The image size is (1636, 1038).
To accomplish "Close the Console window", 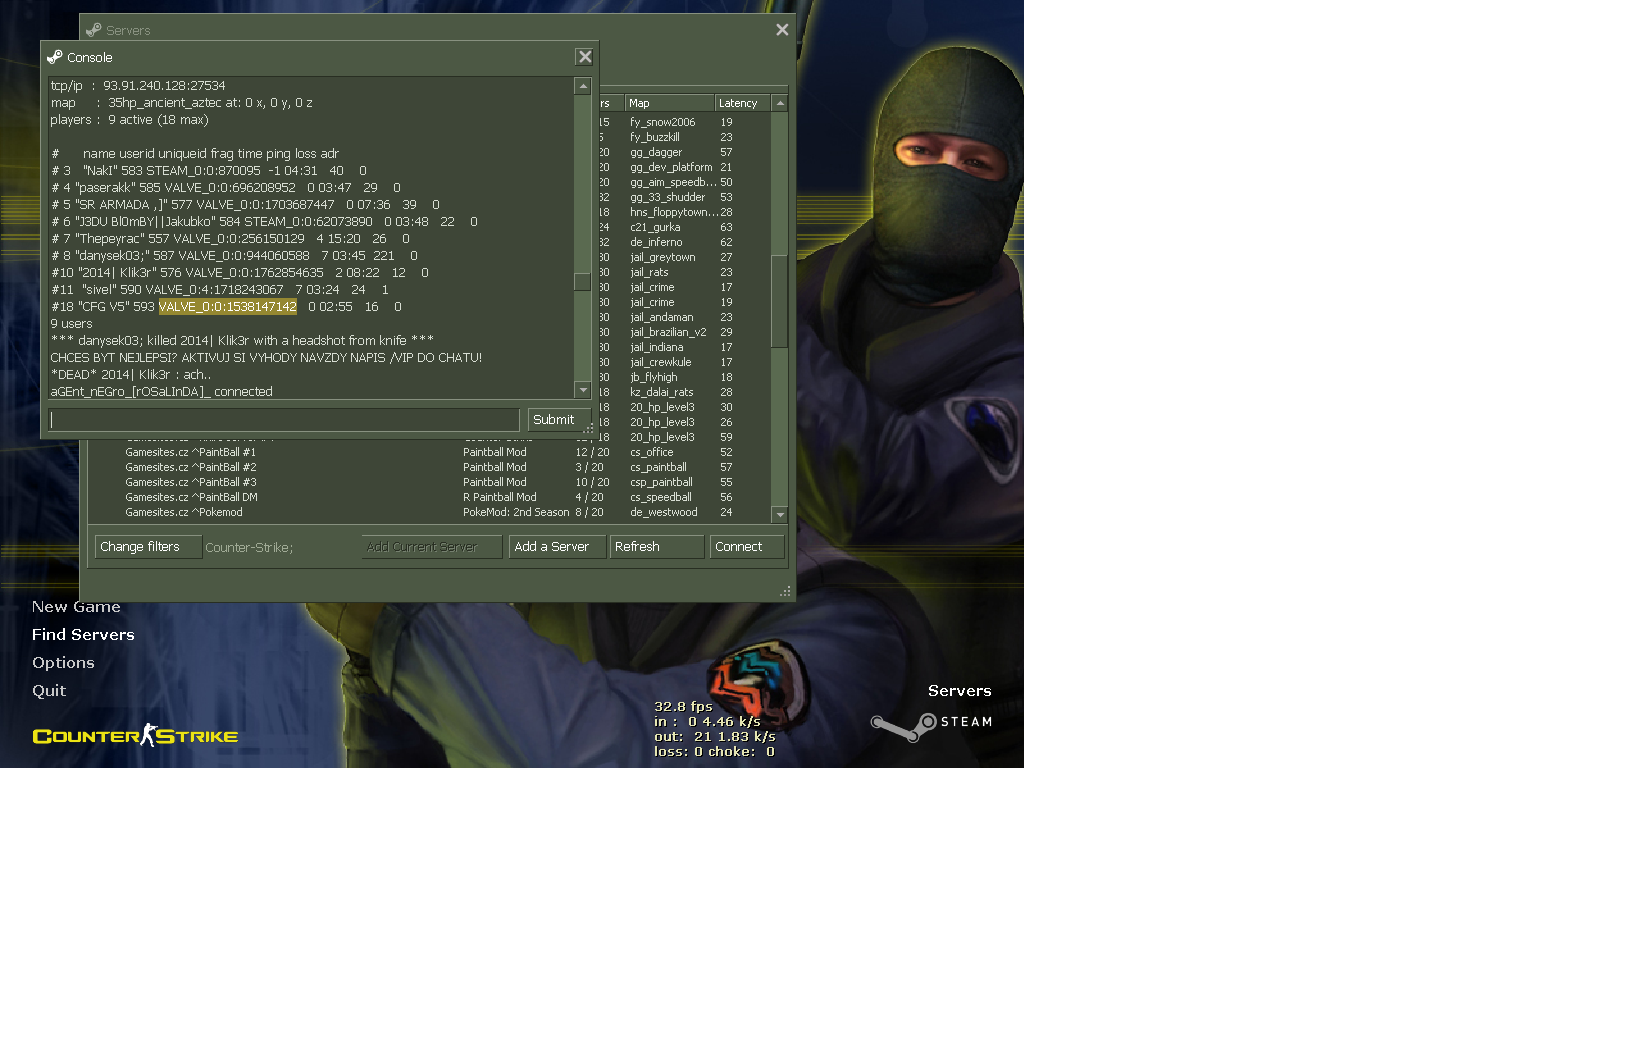I will [585, 57].
